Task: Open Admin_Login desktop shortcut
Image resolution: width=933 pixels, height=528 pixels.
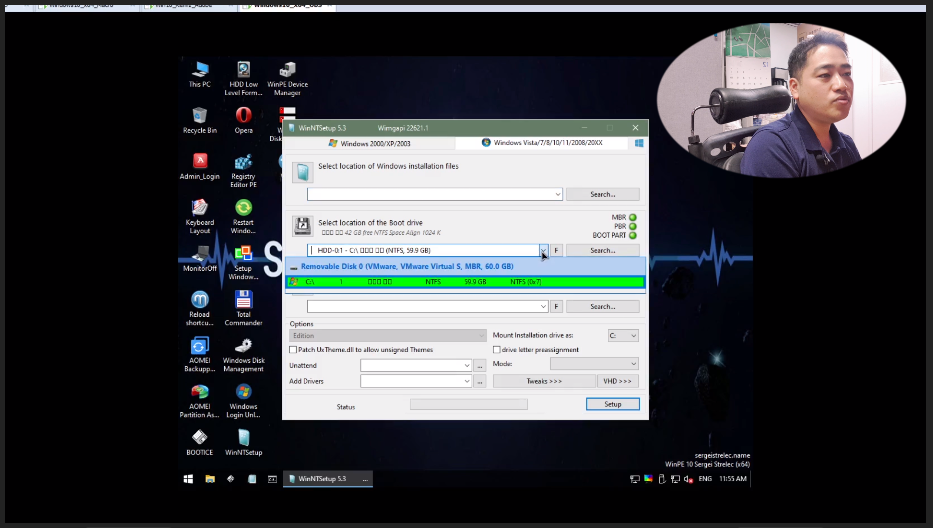Action: coord(200,167)
